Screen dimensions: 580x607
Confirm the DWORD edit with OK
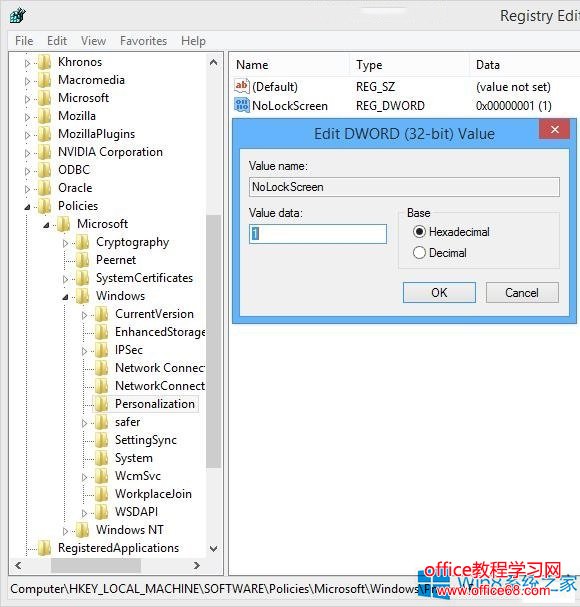pos(439,293)
